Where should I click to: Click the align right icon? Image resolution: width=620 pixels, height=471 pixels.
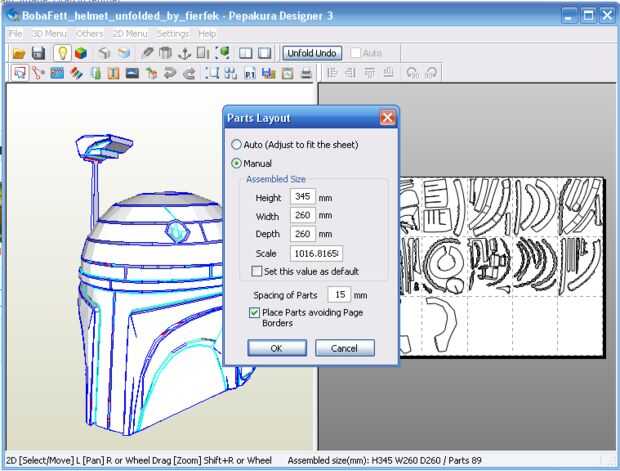point(350,73)
